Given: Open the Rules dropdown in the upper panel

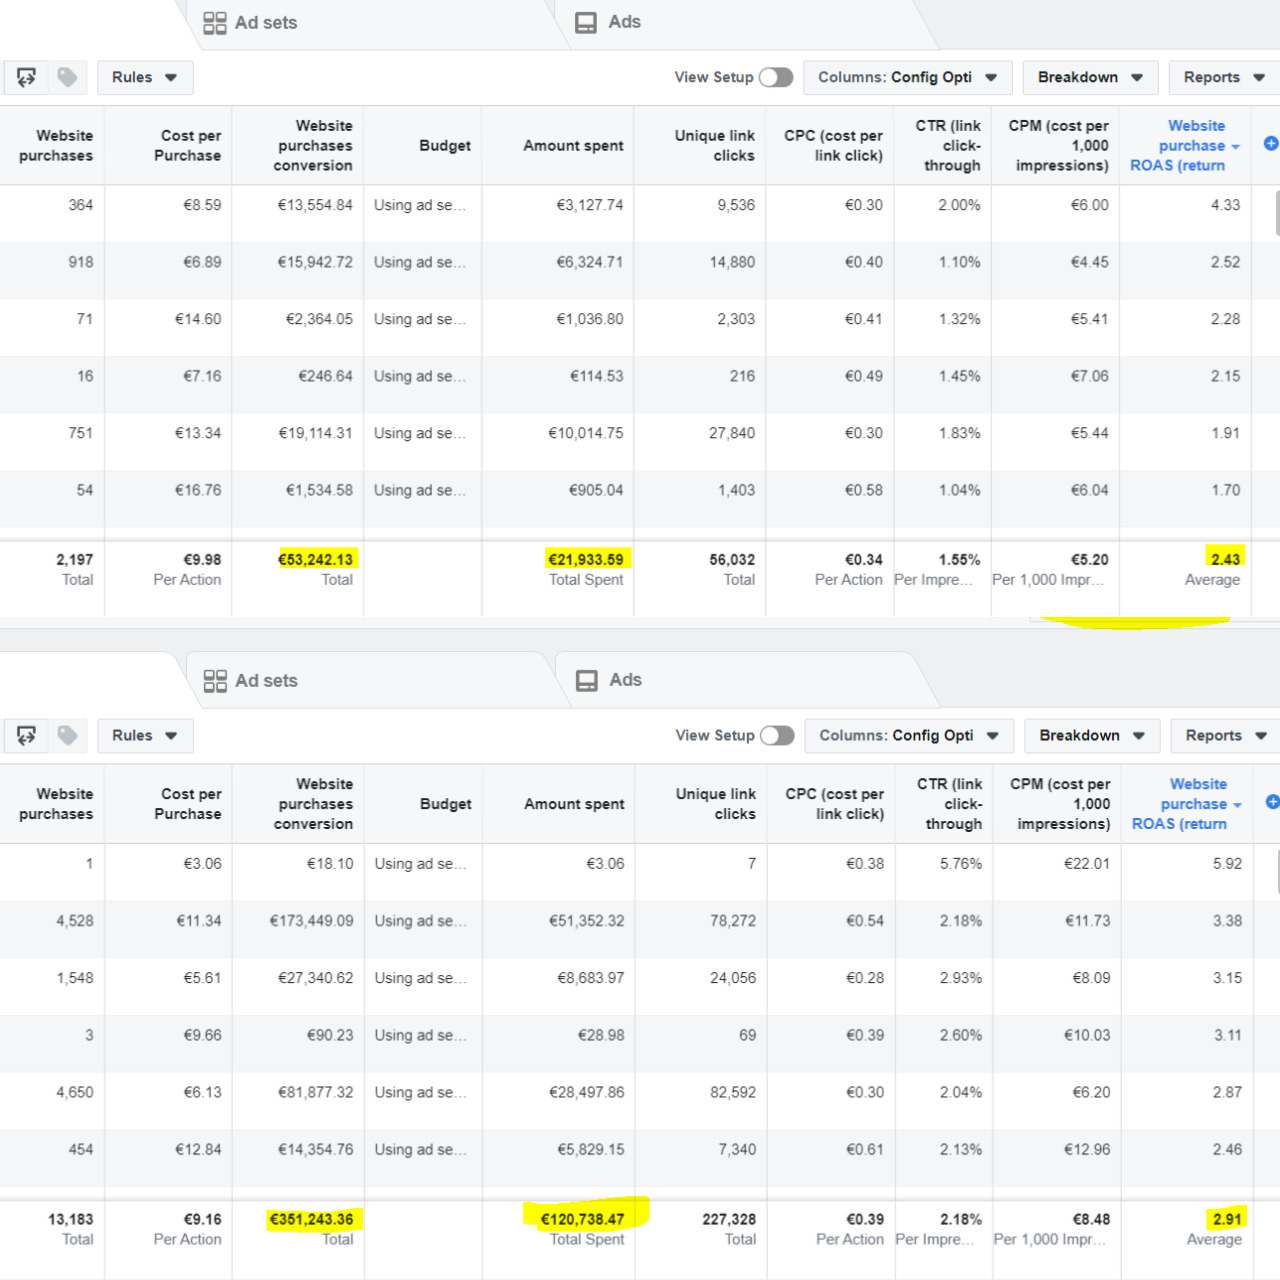Looking at the screenshot, I should (x=145, y=77).
